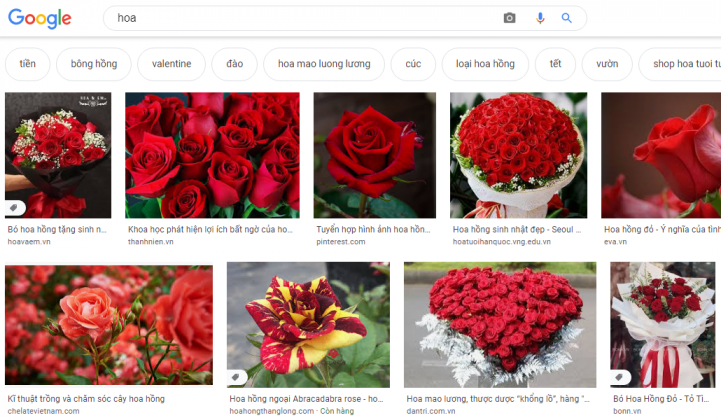Select the "tiền" filter chip
This screenshot has height=420, width=721.
[x=28, y=64]
